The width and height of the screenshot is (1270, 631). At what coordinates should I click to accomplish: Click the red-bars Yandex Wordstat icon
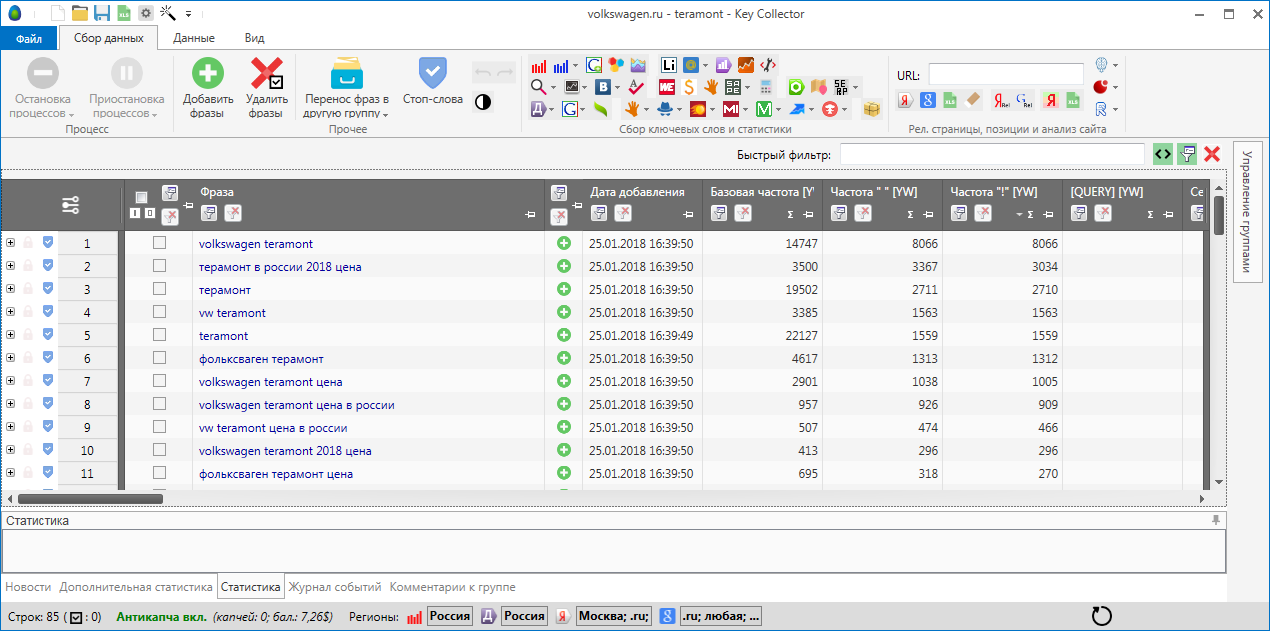539,65
